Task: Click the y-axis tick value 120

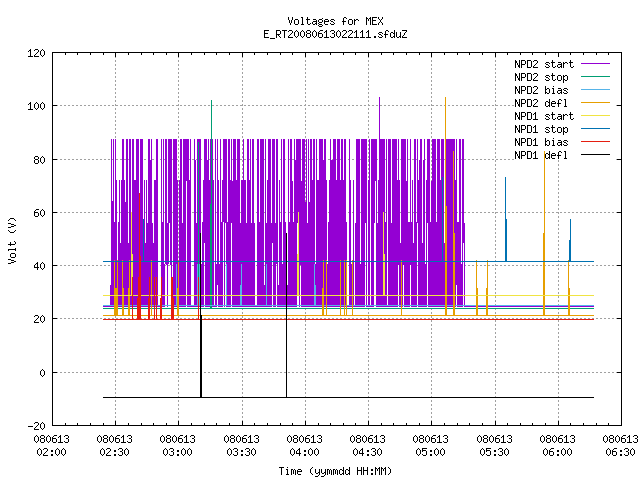Action: pos(36,53)
